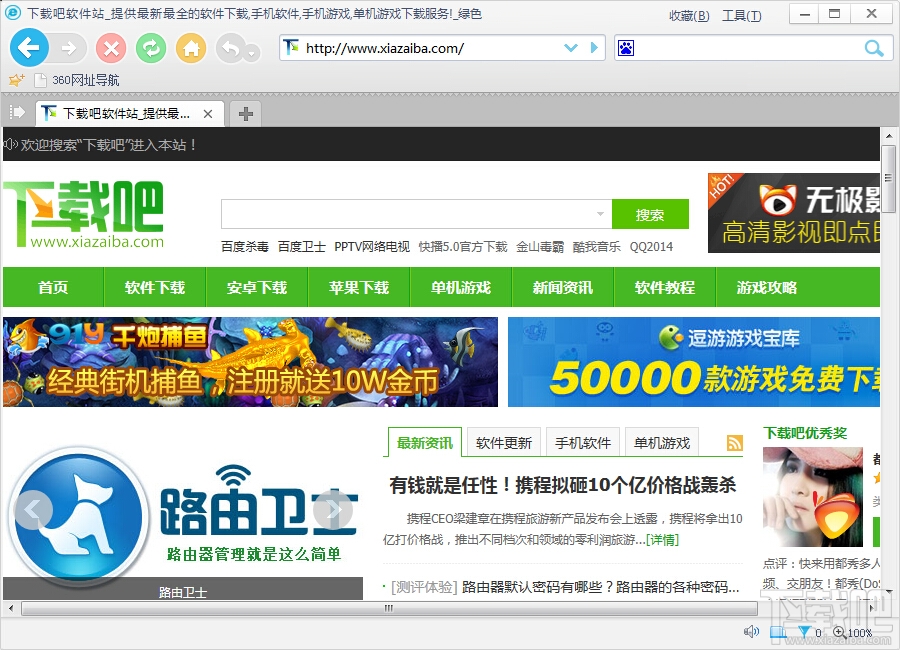Screen dimensions: 900x650
Task: Open the 金山毒霸 link
Action: tap(540, 247)
